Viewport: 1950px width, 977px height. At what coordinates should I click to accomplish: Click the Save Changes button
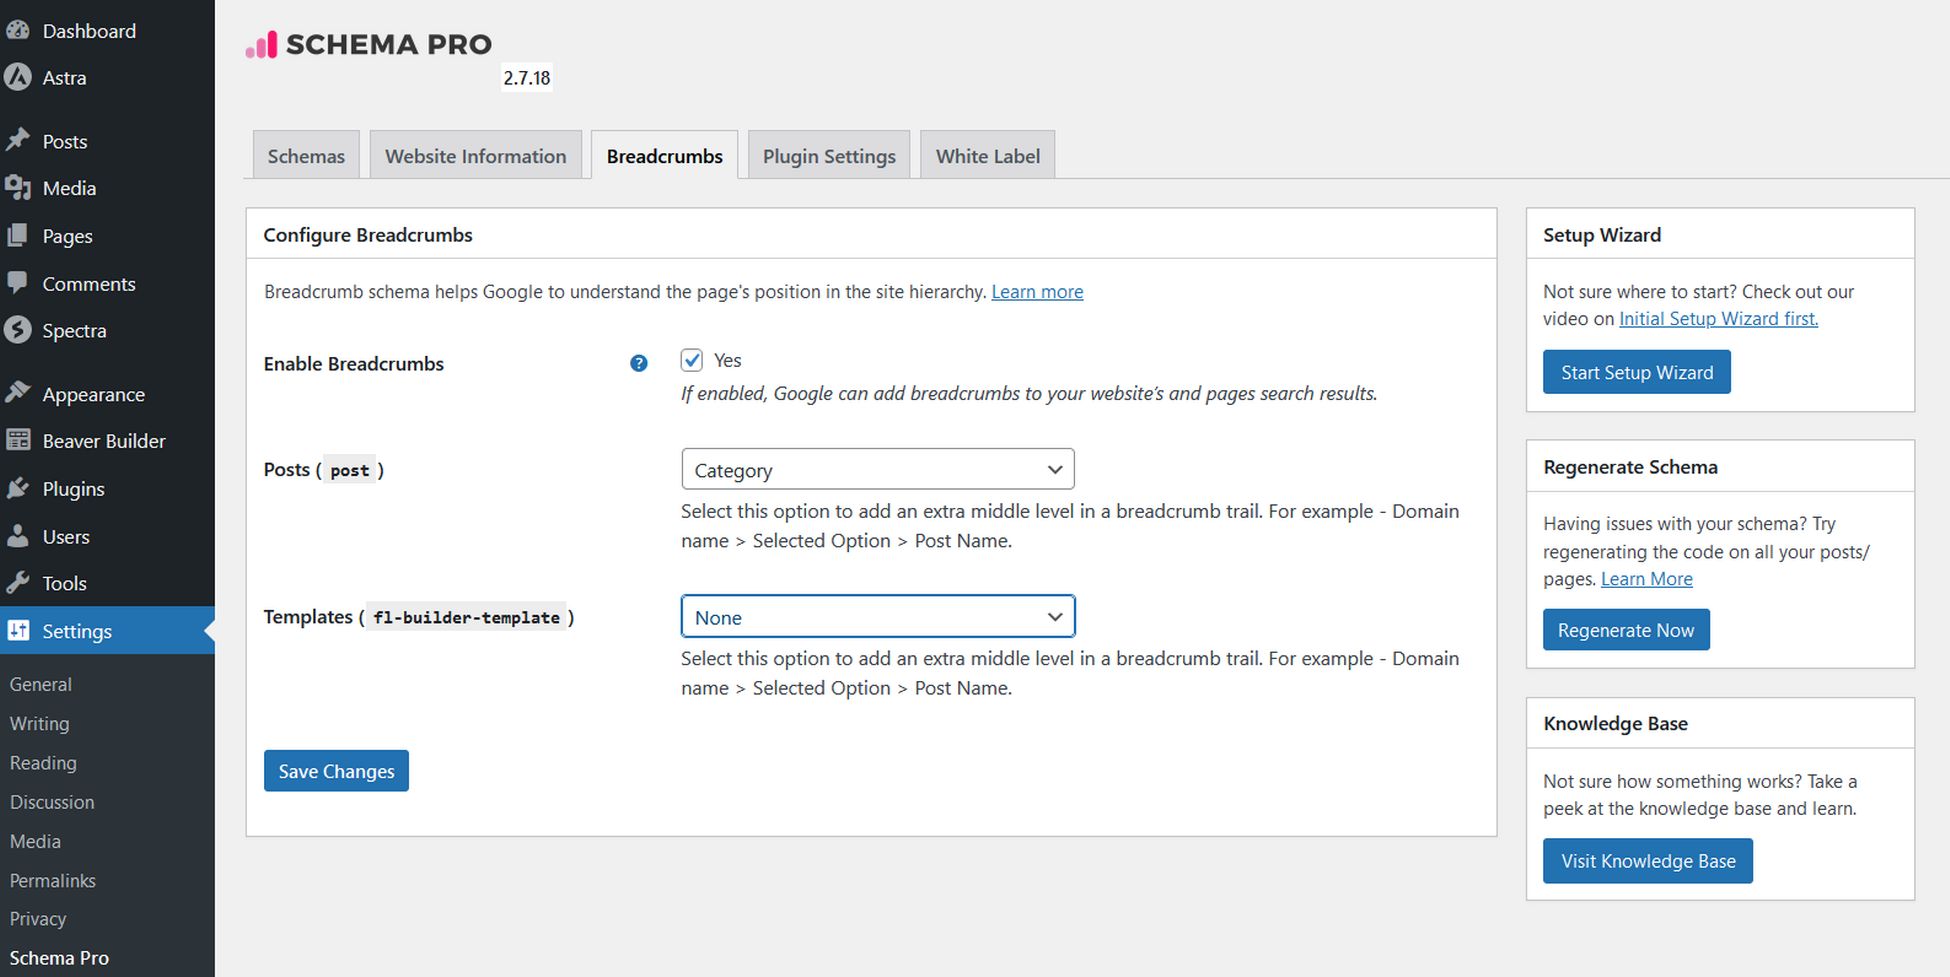336,771
